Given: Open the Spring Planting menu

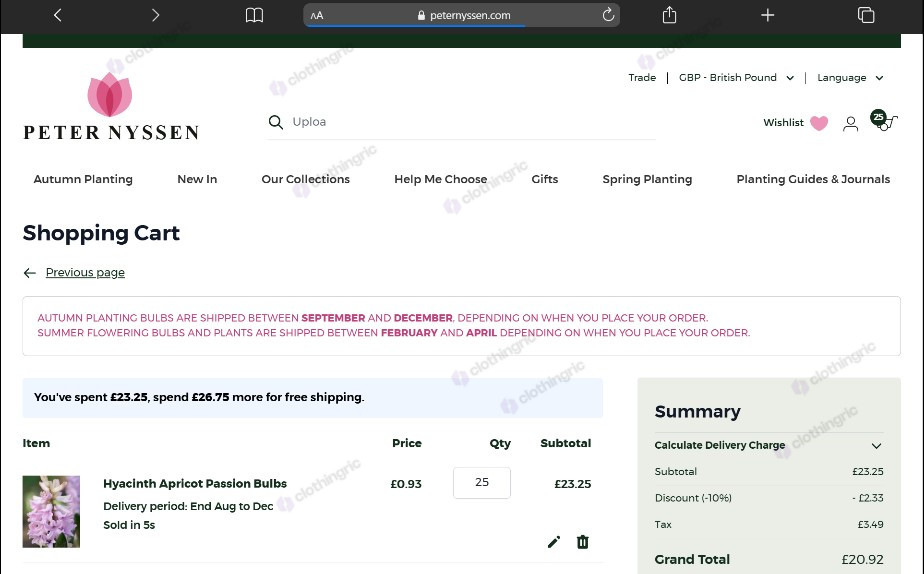Looking at the screenshot, I should pos(647,179).
